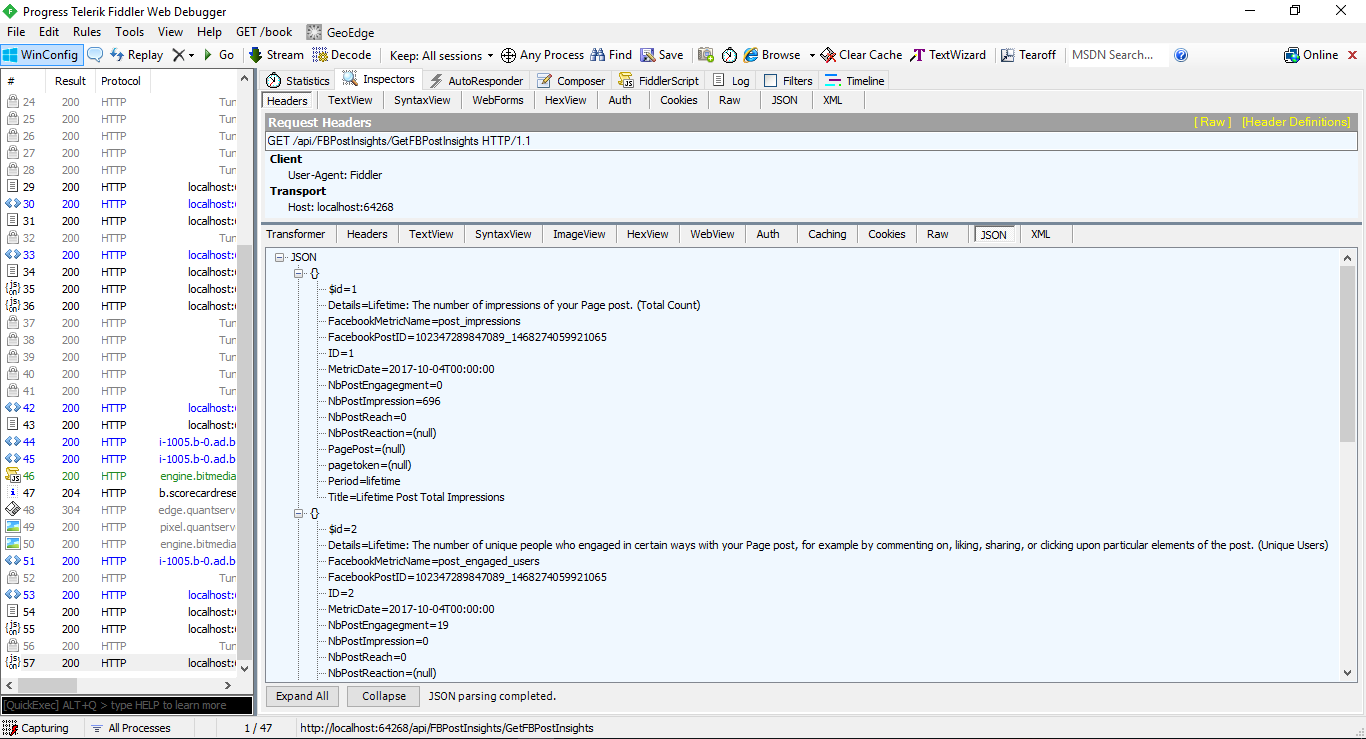Click the WinConfig toolbar button

(41, 55)
